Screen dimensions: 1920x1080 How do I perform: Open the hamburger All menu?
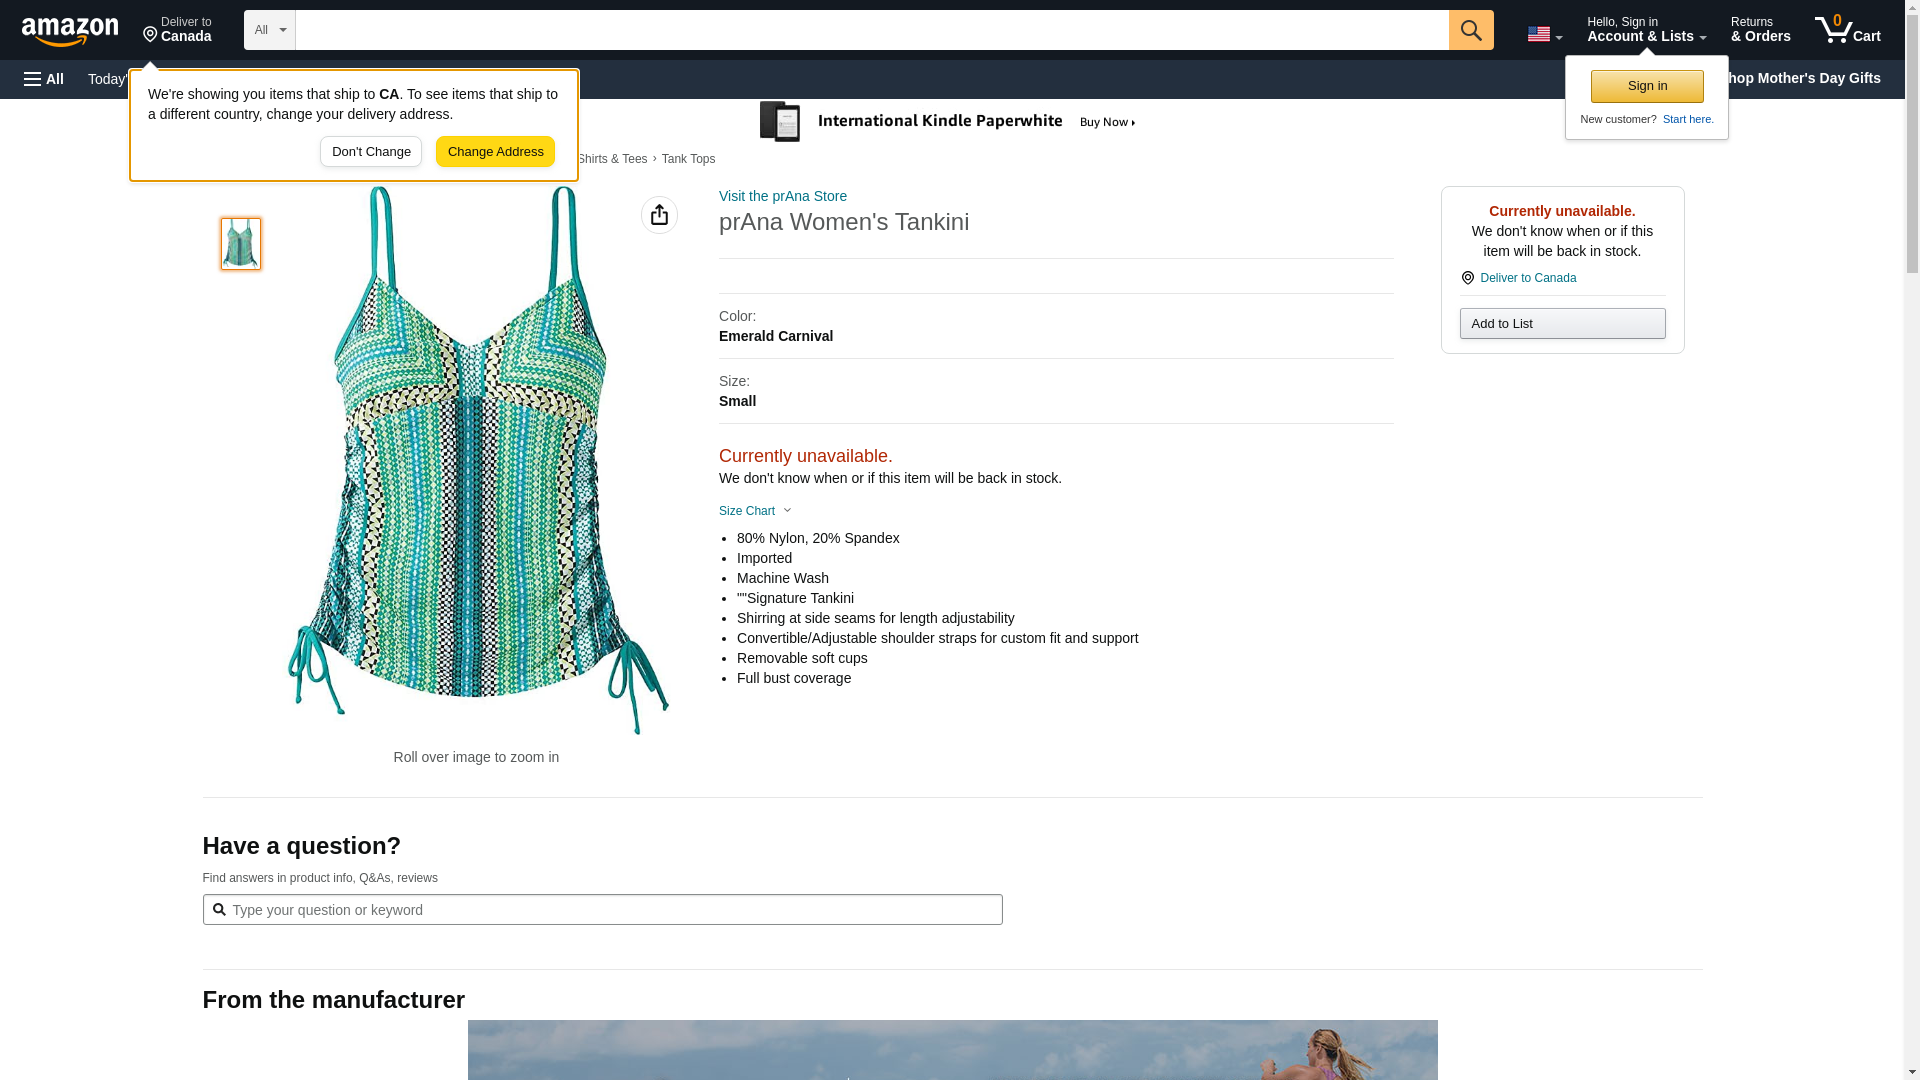(44, 79)
